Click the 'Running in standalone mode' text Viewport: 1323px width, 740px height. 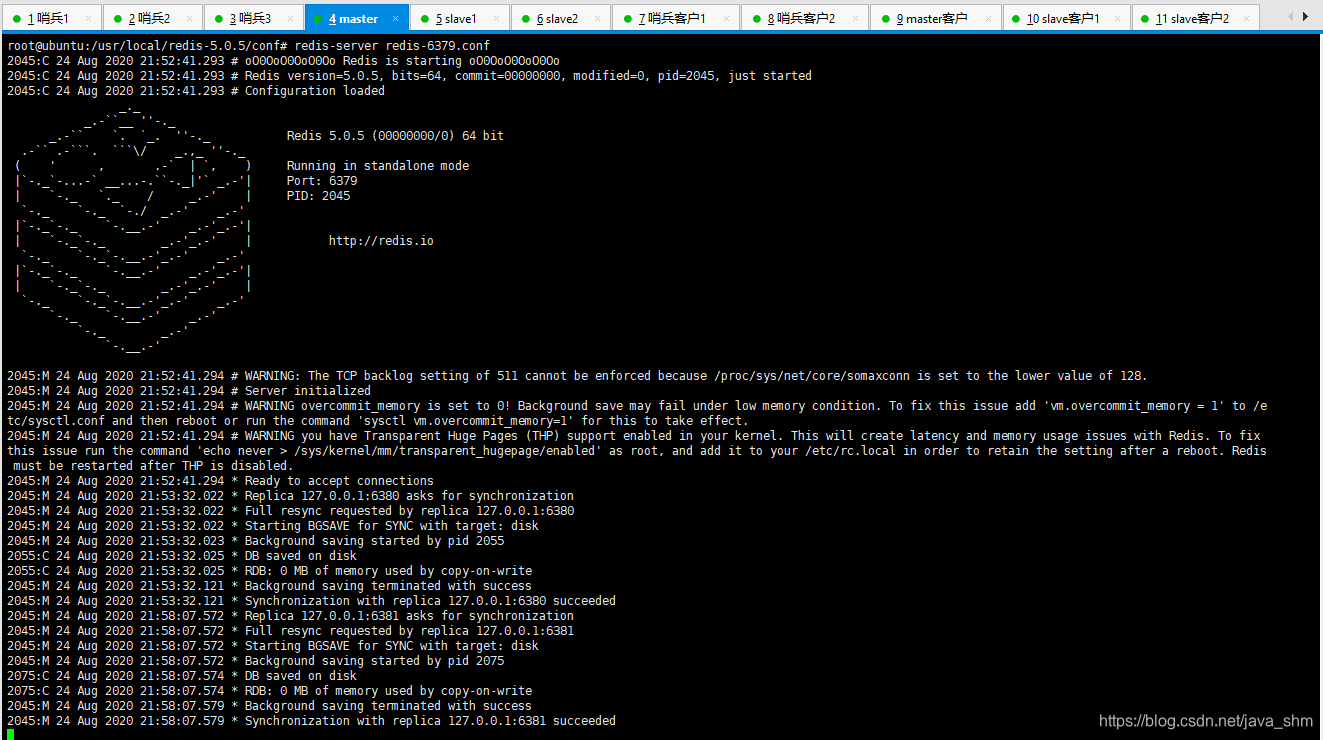(x=378, y=166)
